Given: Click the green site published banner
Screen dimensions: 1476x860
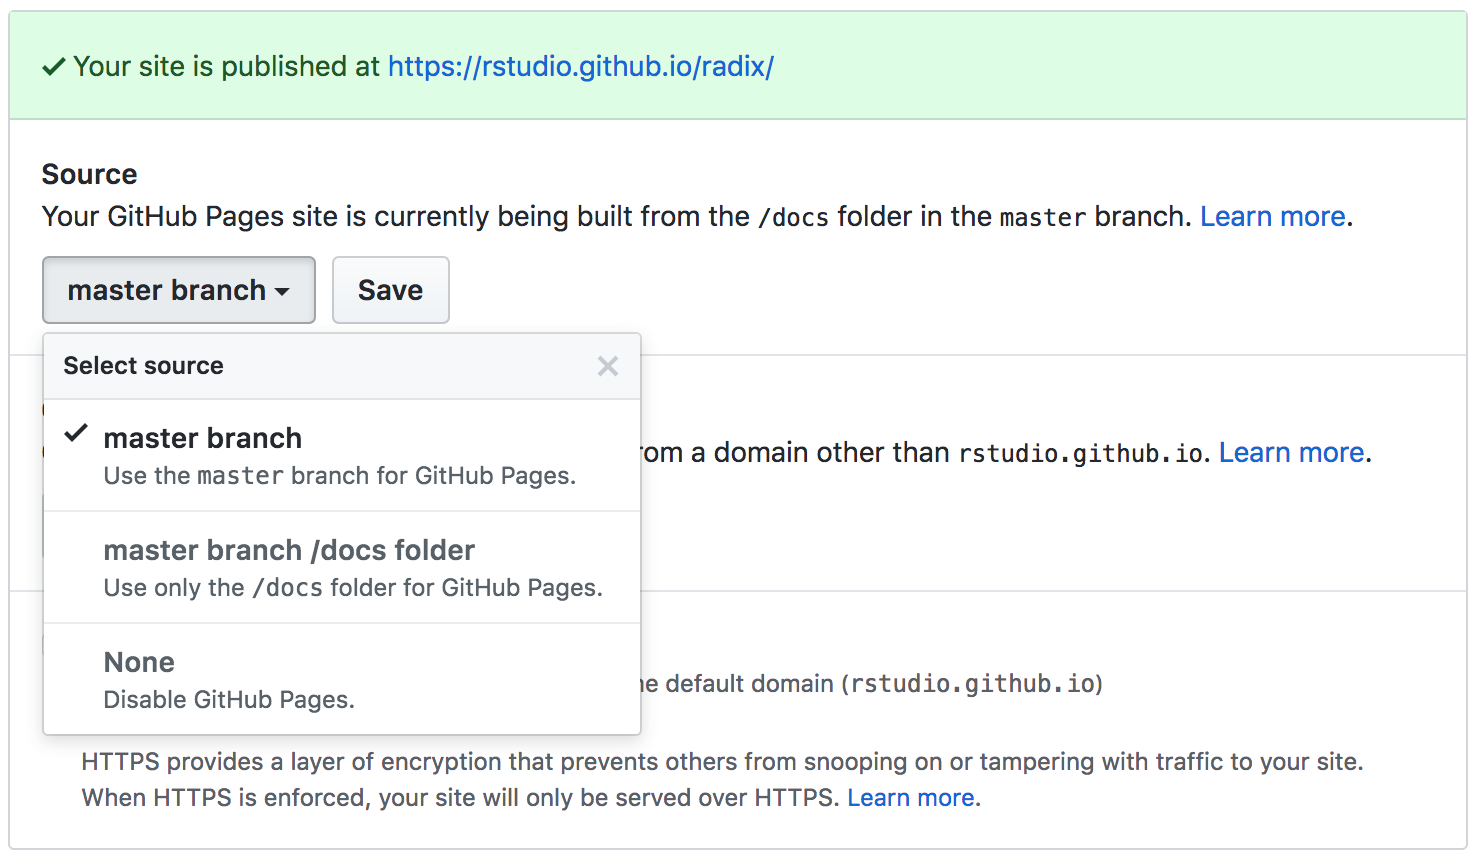Looking at the screenshot, I should click(1100, 67).
